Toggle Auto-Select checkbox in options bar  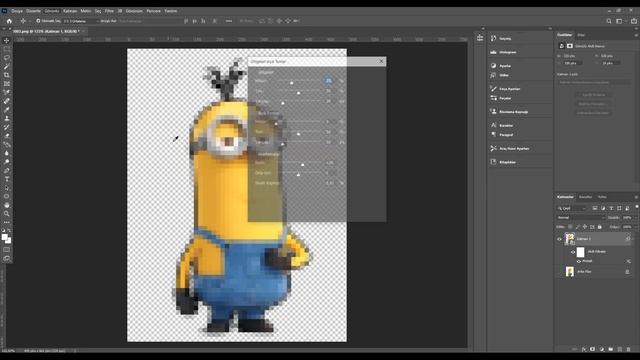click(38, 21)
